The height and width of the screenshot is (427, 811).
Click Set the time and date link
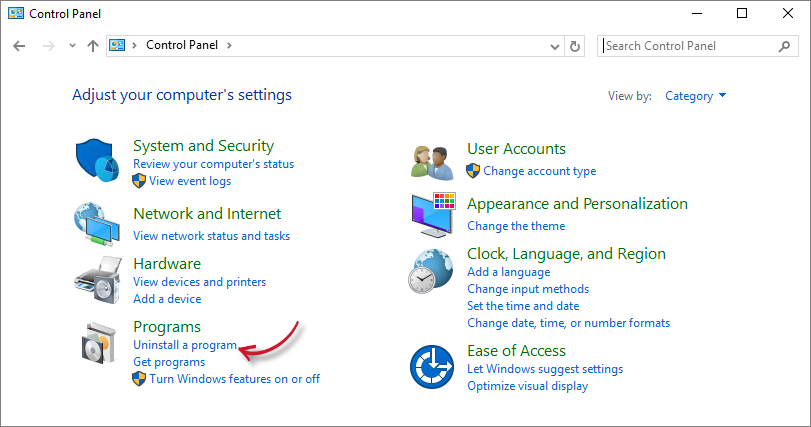click(523, 306)
